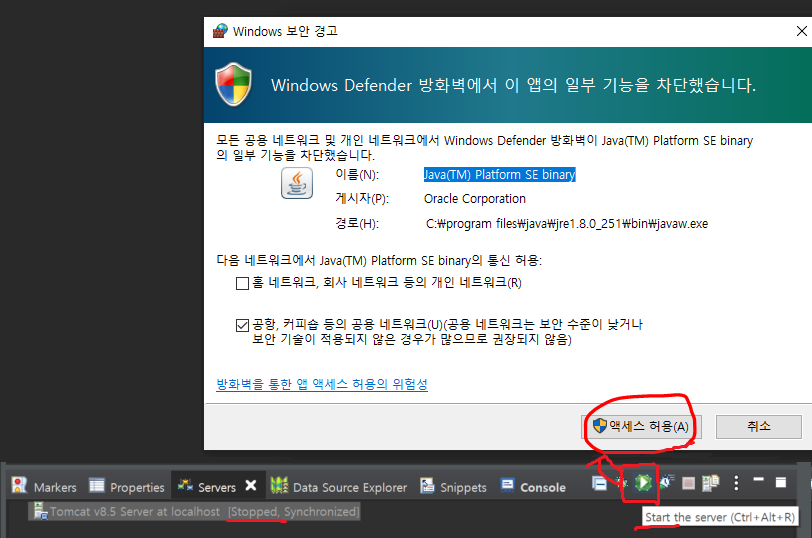The image size is (812, 538).
Task: Start the Tomcat server with the green play icon
Action: (x=643, y=483)
